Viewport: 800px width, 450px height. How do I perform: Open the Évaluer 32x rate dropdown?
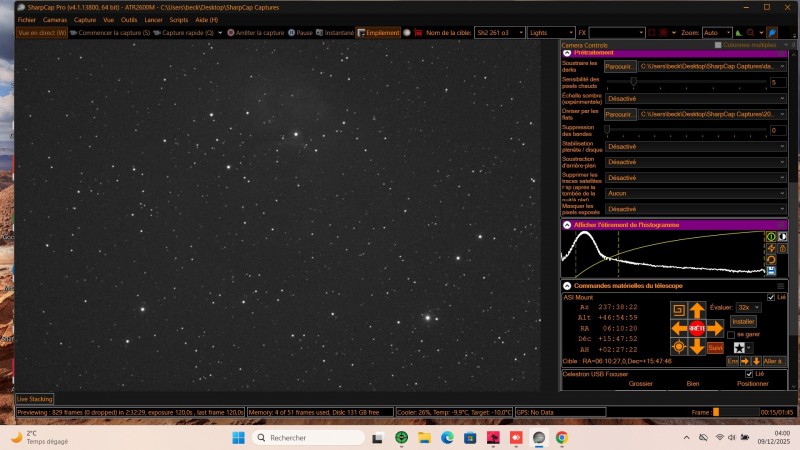[746, 307]
